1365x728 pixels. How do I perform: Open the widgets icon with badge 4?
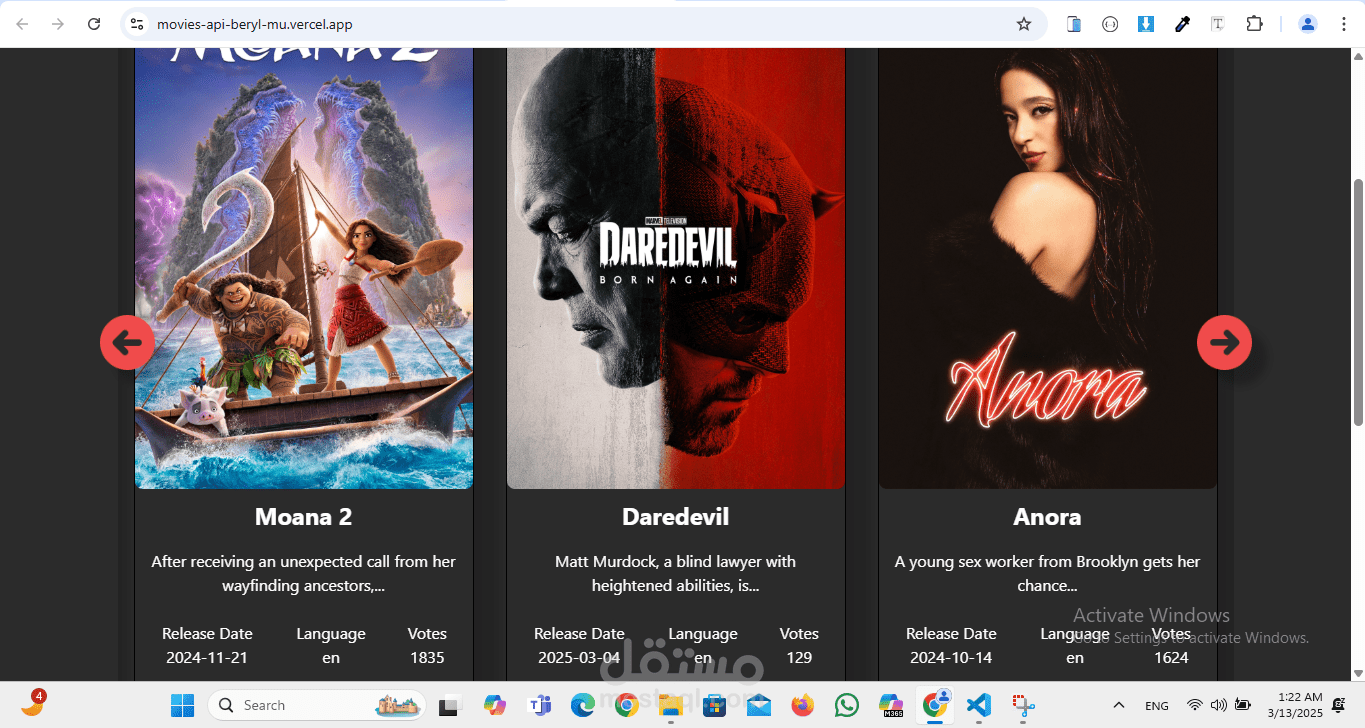32,704
